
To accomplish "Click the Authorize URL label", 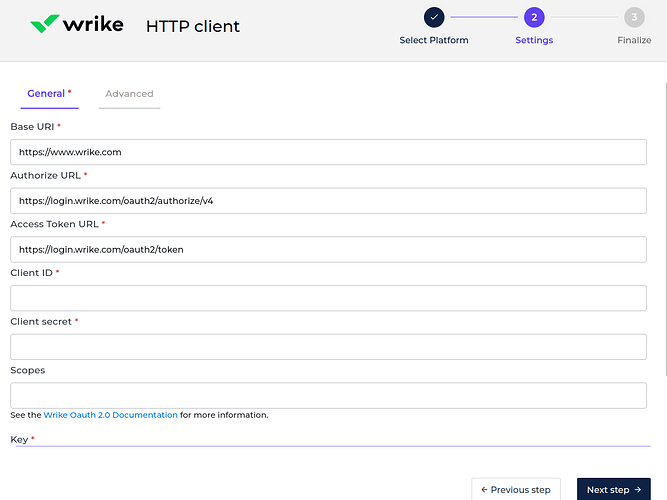I will (x=46, y=175).
